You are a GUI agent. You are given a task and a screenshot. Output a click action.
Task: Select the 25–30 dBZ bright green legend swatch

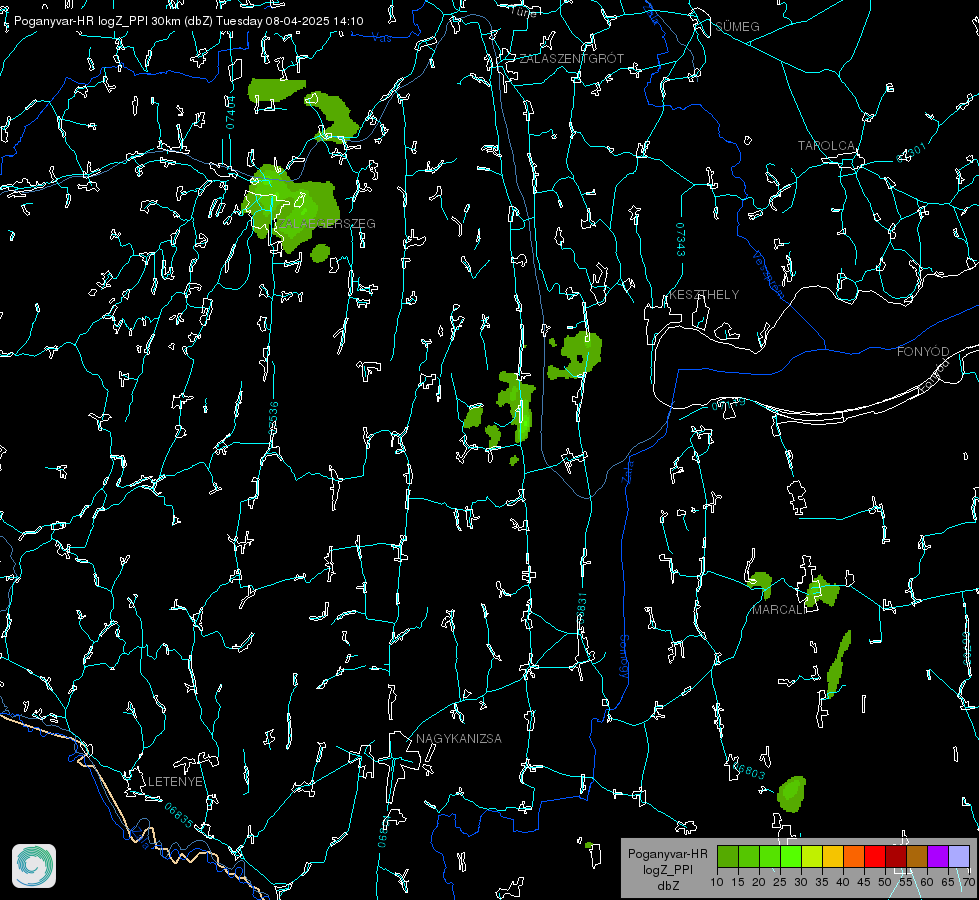pos(791,857)
